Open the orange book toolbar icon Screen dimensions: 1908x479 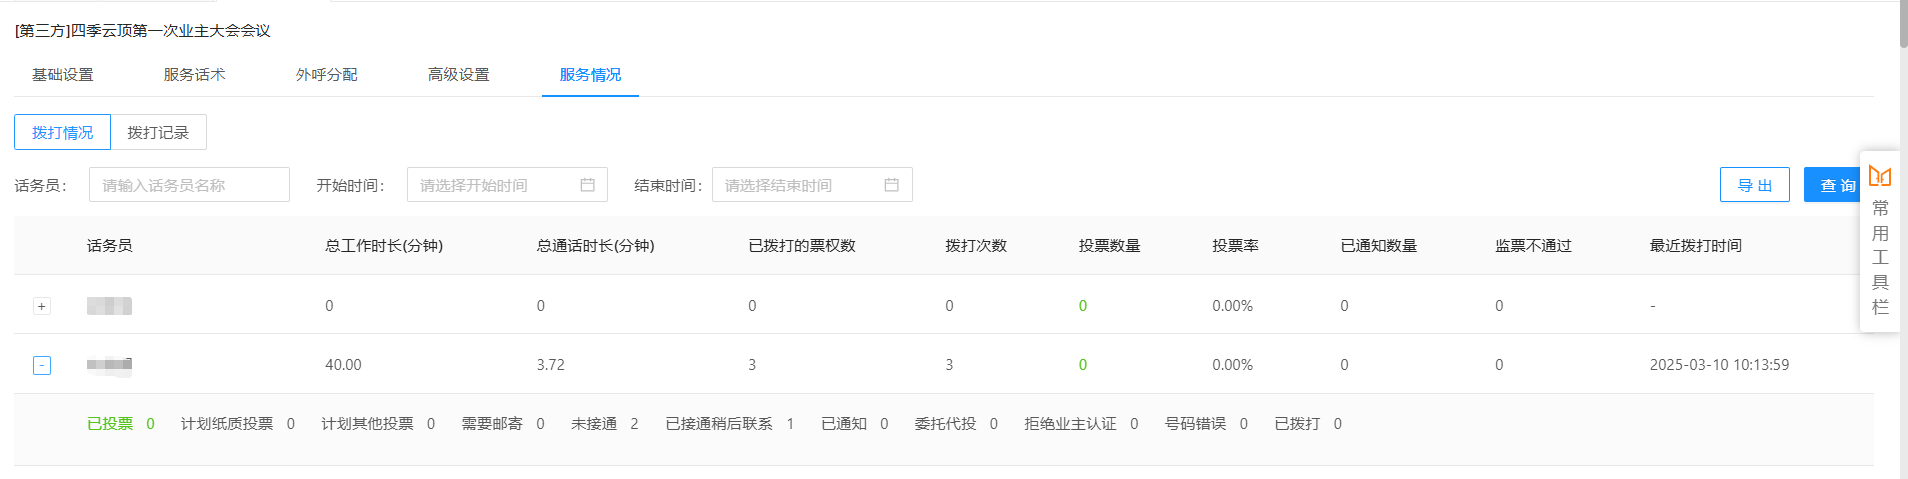click(x=1879, y=176)
